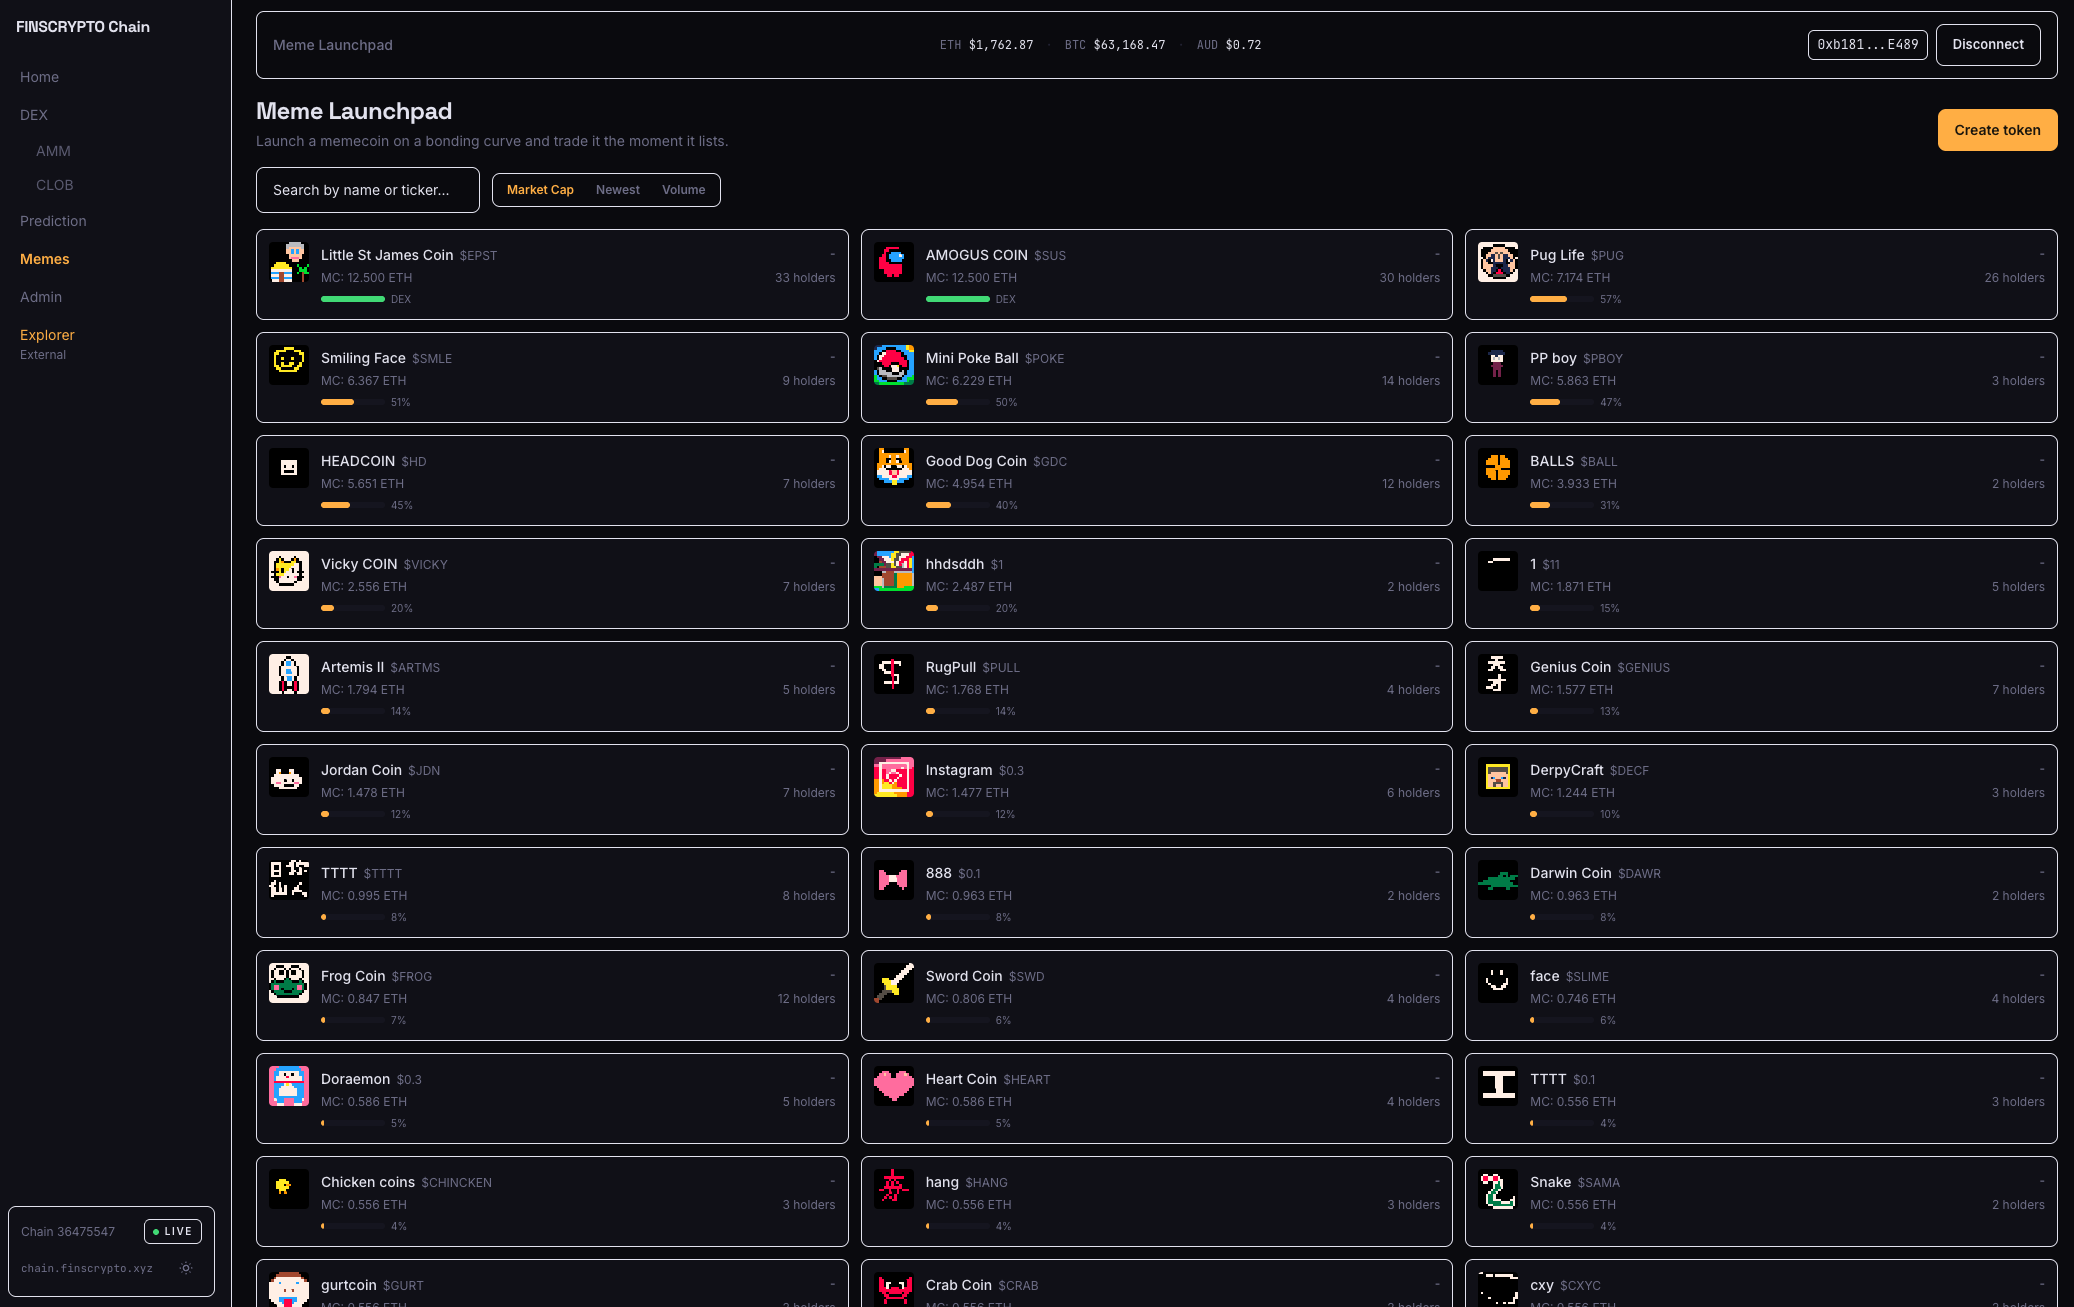The image size is (2074, 1307).
Task: Click the Snake token icon
Action: click(x=1498, y=1189)
